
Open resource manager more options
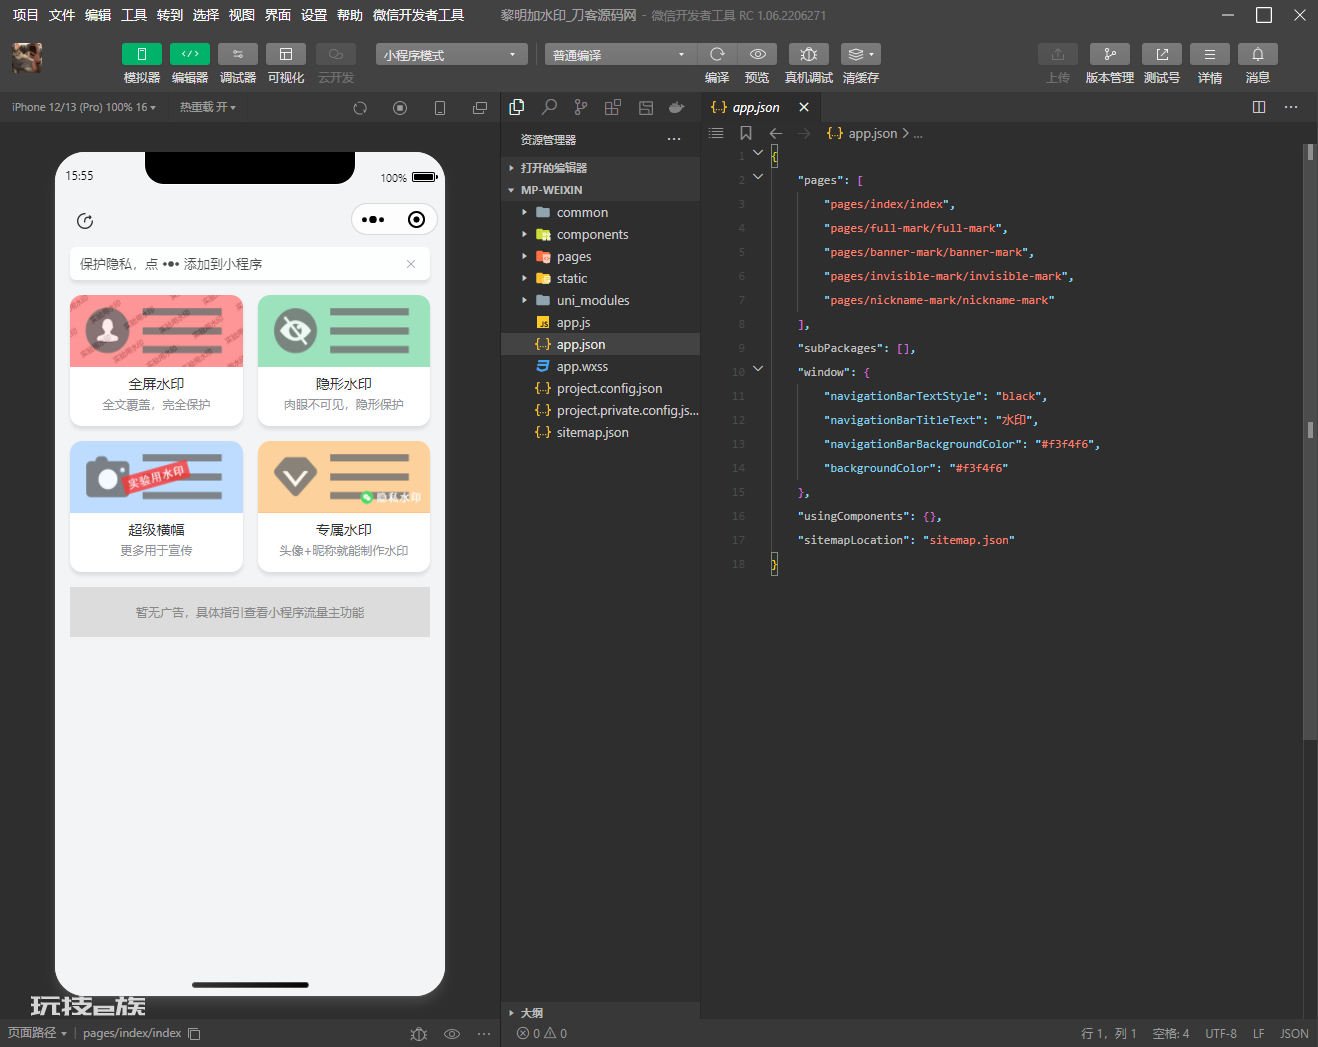pyautogui.click(x=674, y=140)
